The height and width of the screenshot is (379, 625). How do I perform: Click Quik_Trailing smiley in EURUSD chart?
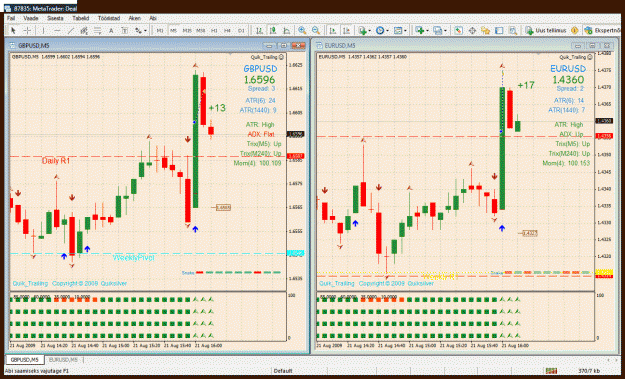coord(590,57)
